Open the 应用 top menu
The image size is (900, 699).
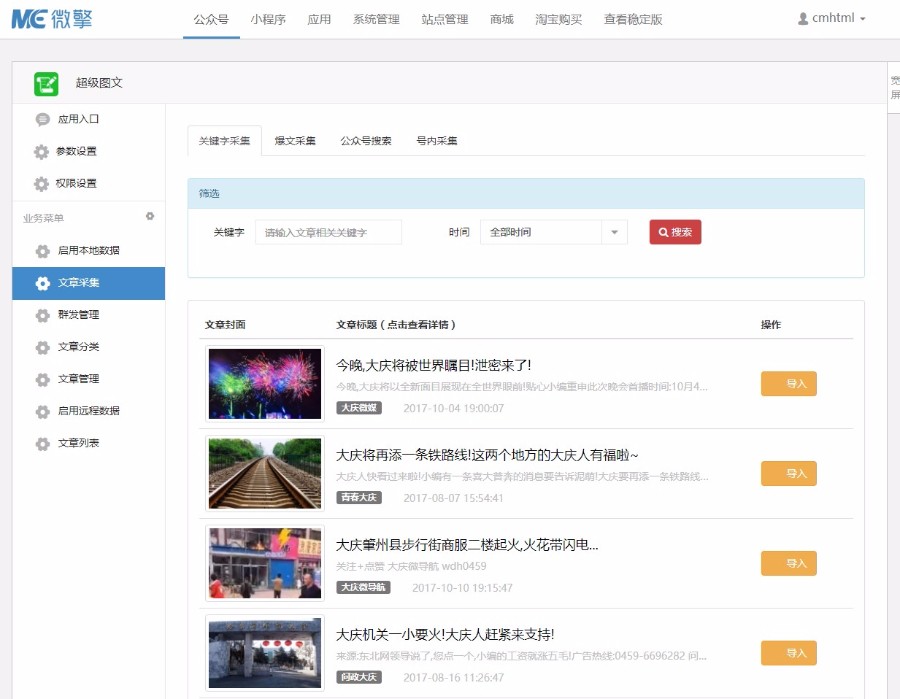[x=319, y=20]
